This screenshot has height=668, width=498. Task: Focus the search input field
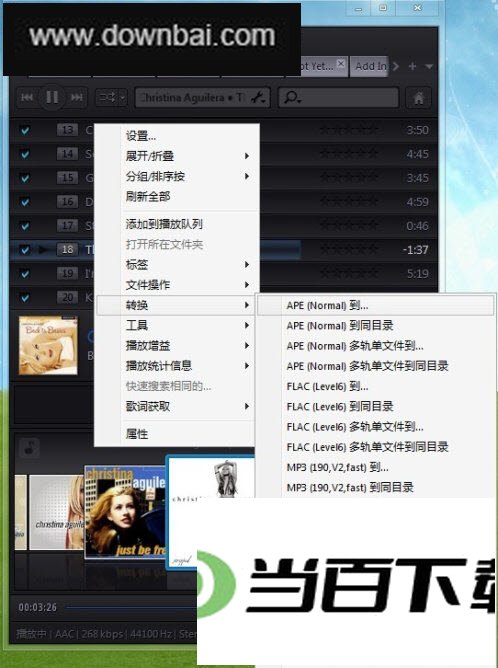[x=339, y=98]
